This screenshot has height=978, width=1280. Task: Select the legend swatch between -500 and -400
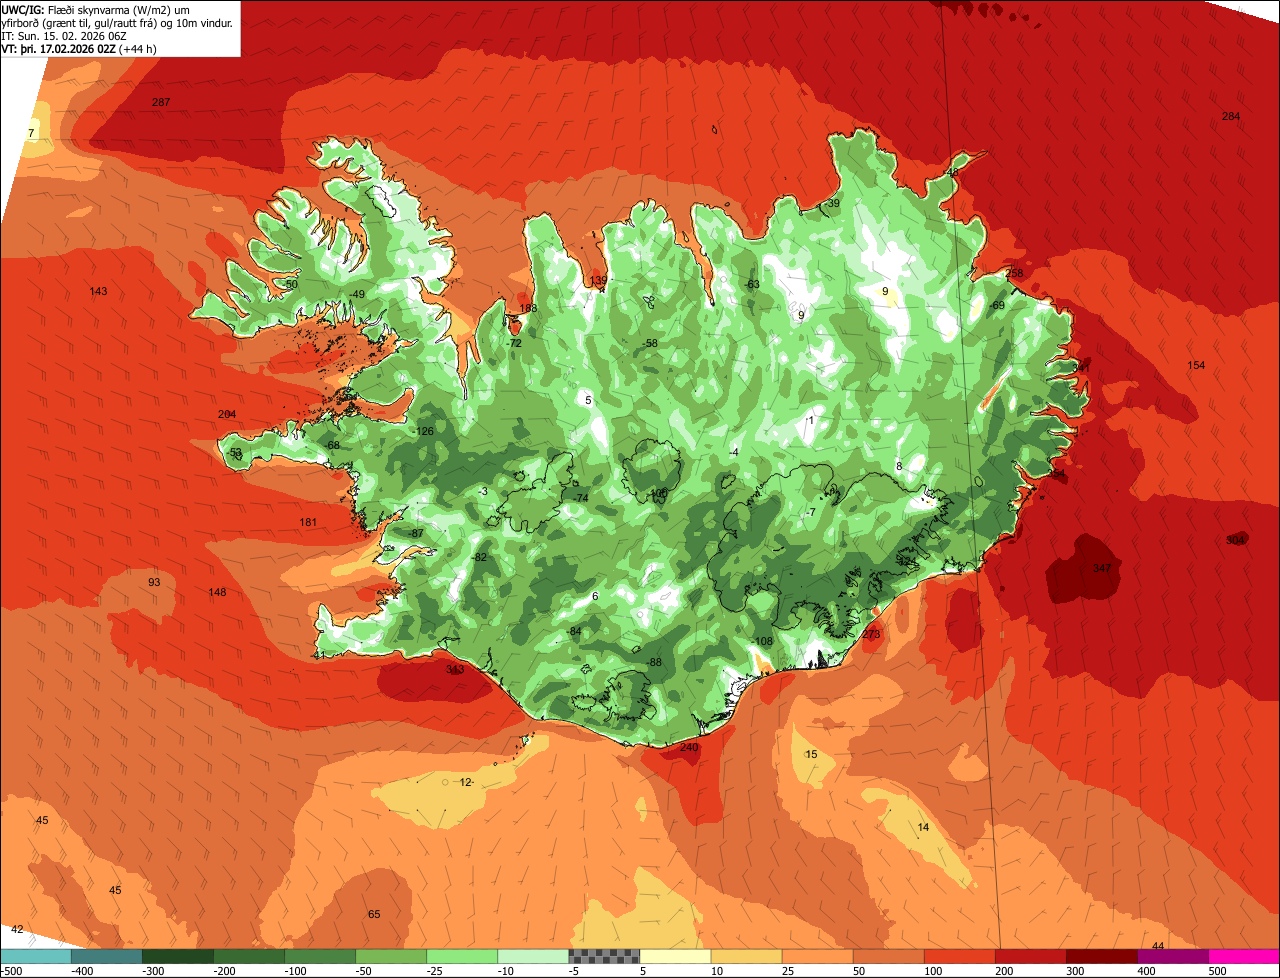(x=35, y=956)
